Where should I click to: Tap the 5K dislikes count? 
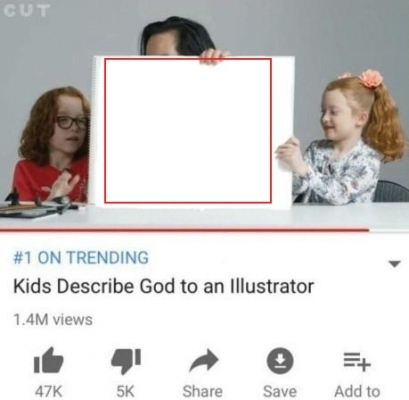(x=126, y=391)
